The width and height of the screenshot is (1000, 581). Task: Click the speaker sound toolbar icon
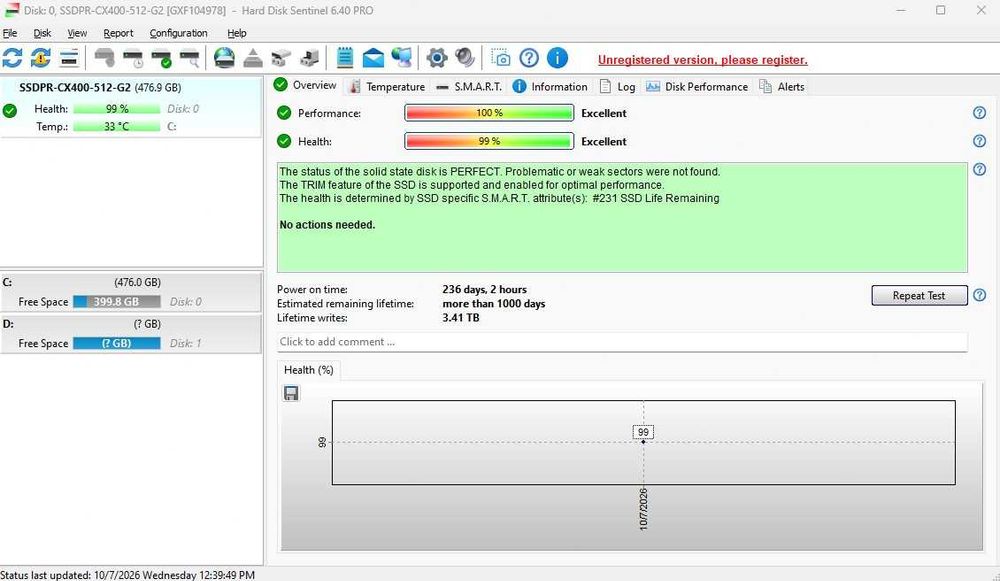click(465, 58)
